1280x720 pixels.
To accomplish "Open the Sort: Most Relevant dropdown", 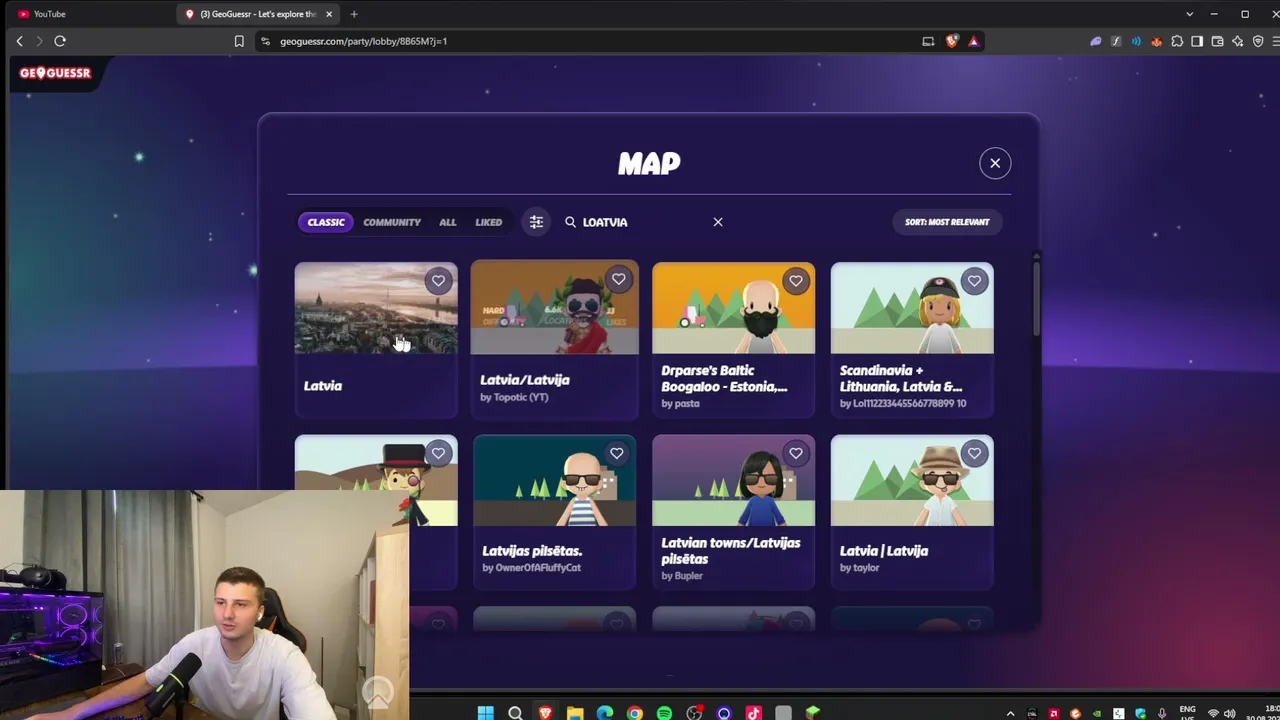I will 947,222.
